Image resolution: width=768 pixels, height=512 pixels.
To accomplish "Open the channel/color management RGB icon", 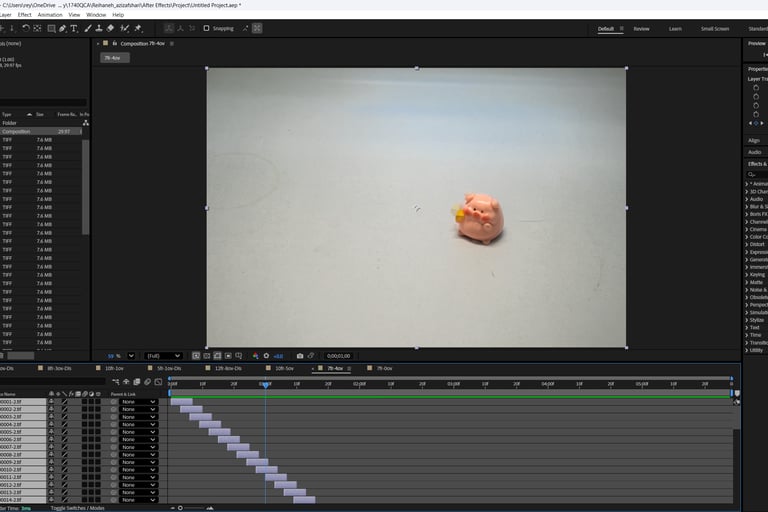I will [x=256, y=356].
